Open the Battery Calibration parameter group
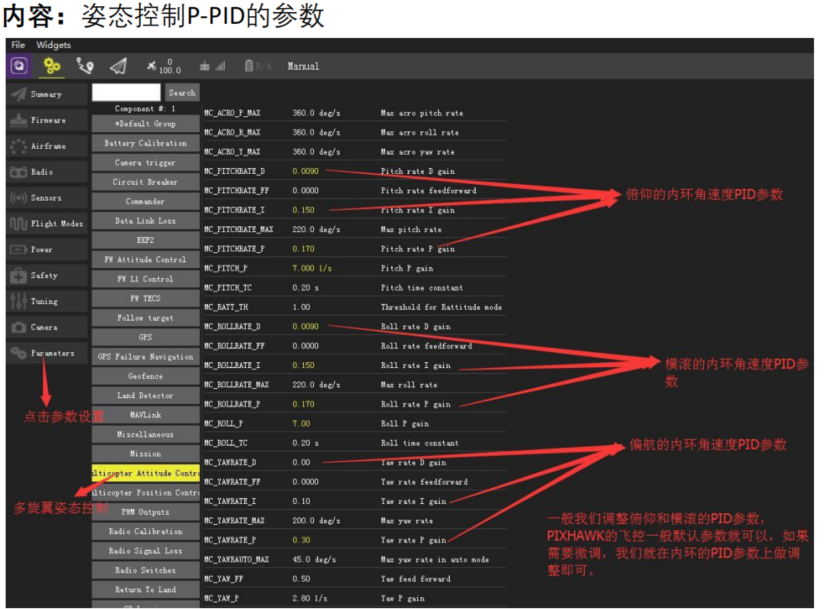831x609 pixels. tap(148, 142)
